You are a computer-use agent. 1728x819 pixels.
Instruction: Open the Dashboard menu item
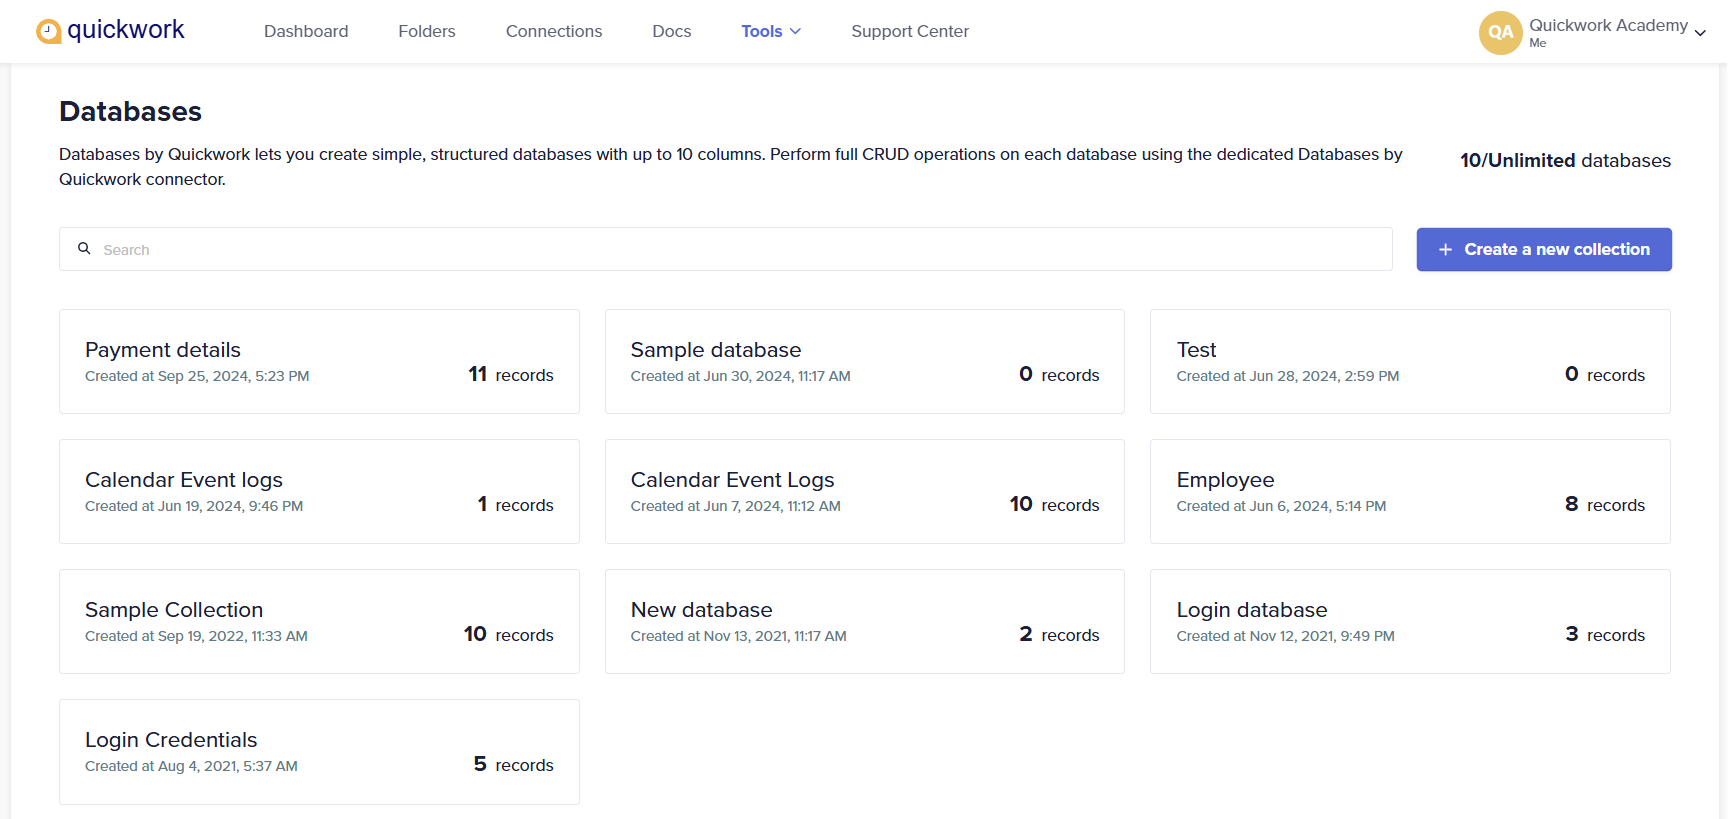pyautogui.click(x=306, y=31)
